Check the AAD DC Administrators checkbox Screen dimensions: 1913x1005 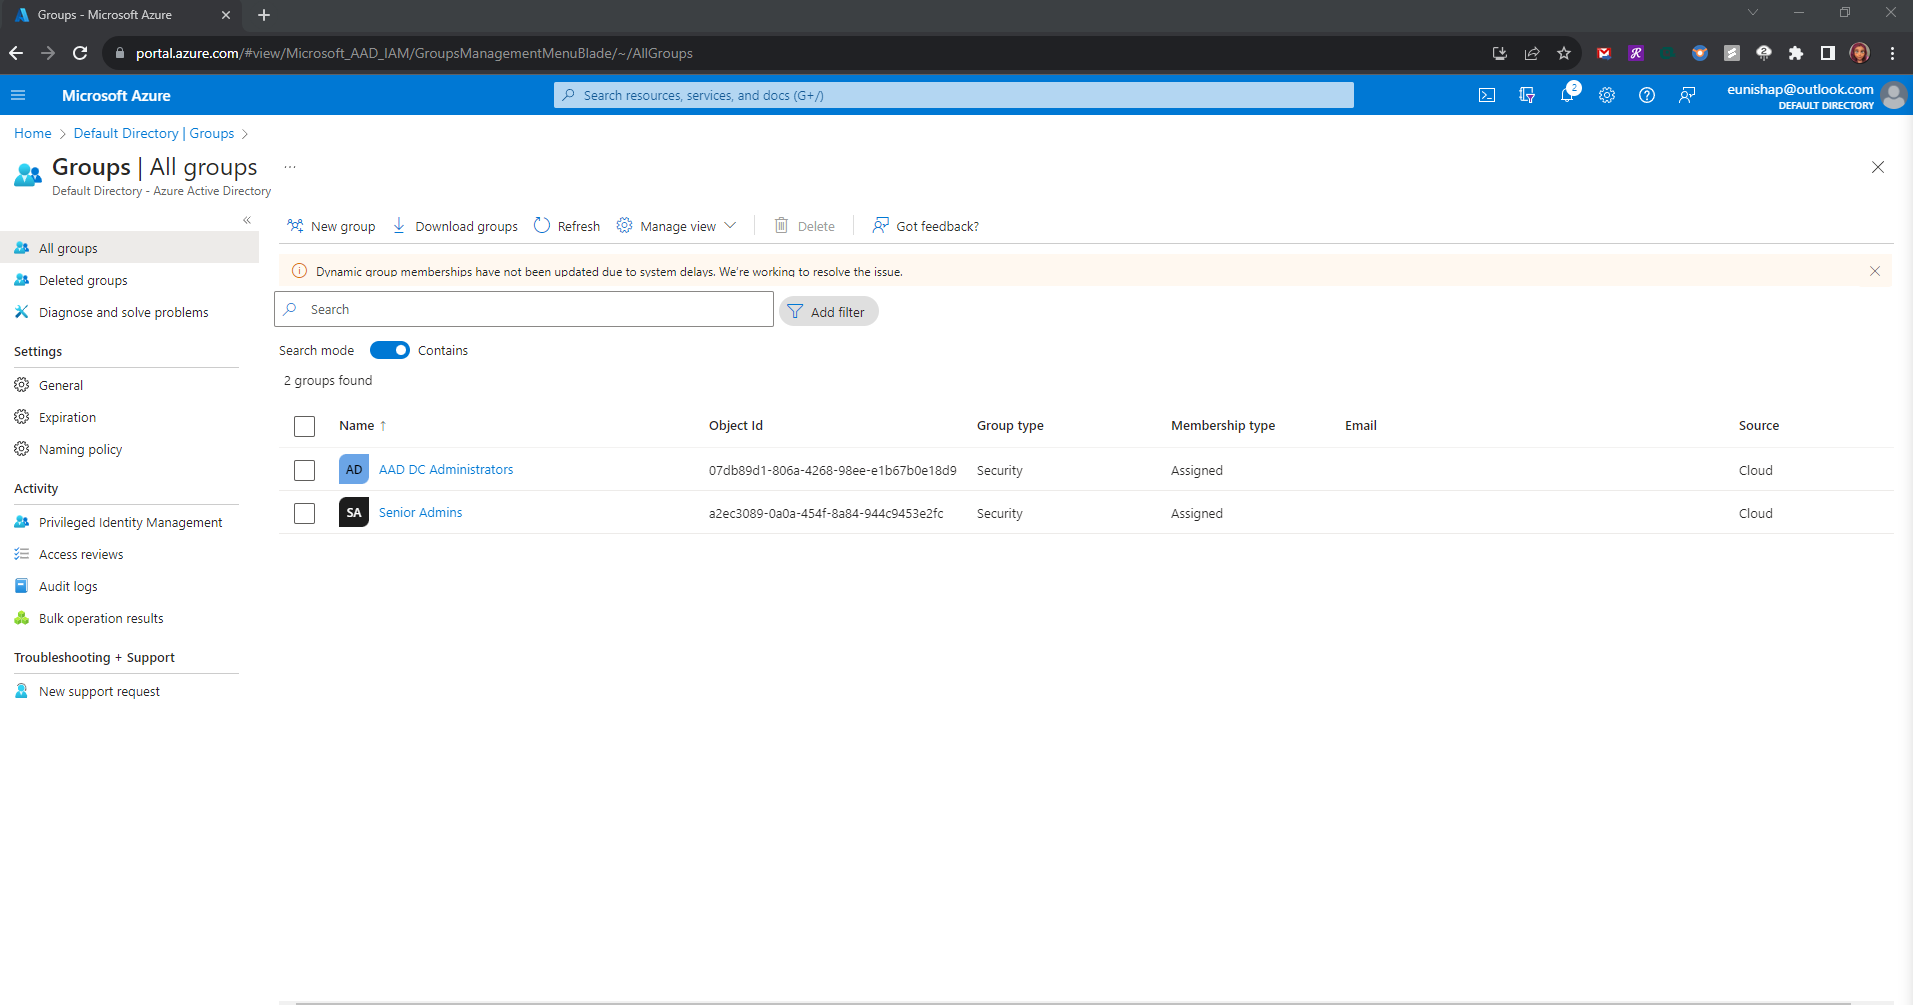(x=305, y=470)
